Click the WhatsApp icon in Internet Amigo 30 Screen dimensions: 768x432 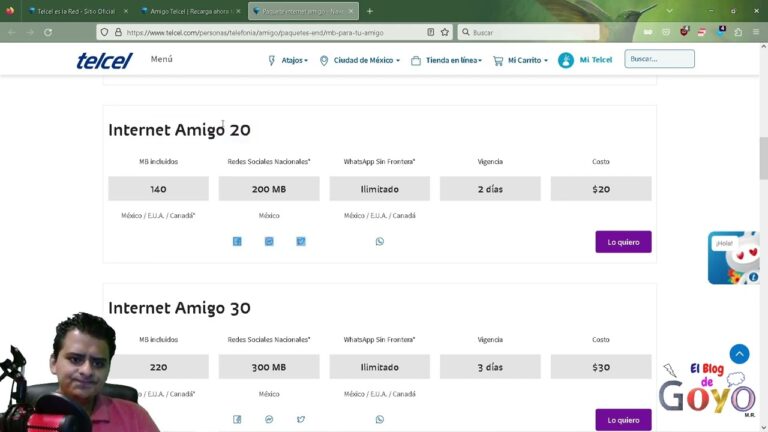coord(380,419)
